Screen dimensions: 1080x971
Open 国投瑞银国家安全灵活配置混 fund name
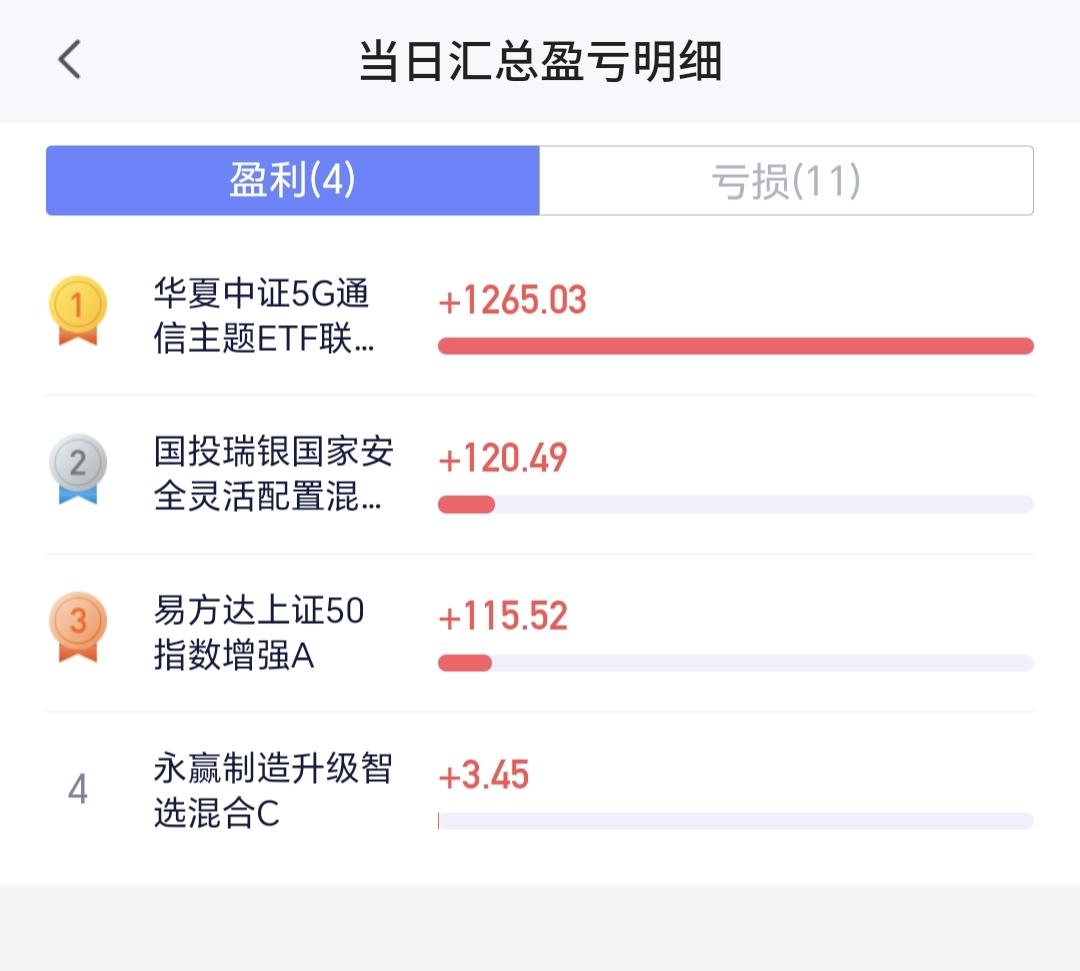pyautogui.click(x=272, y=475)
